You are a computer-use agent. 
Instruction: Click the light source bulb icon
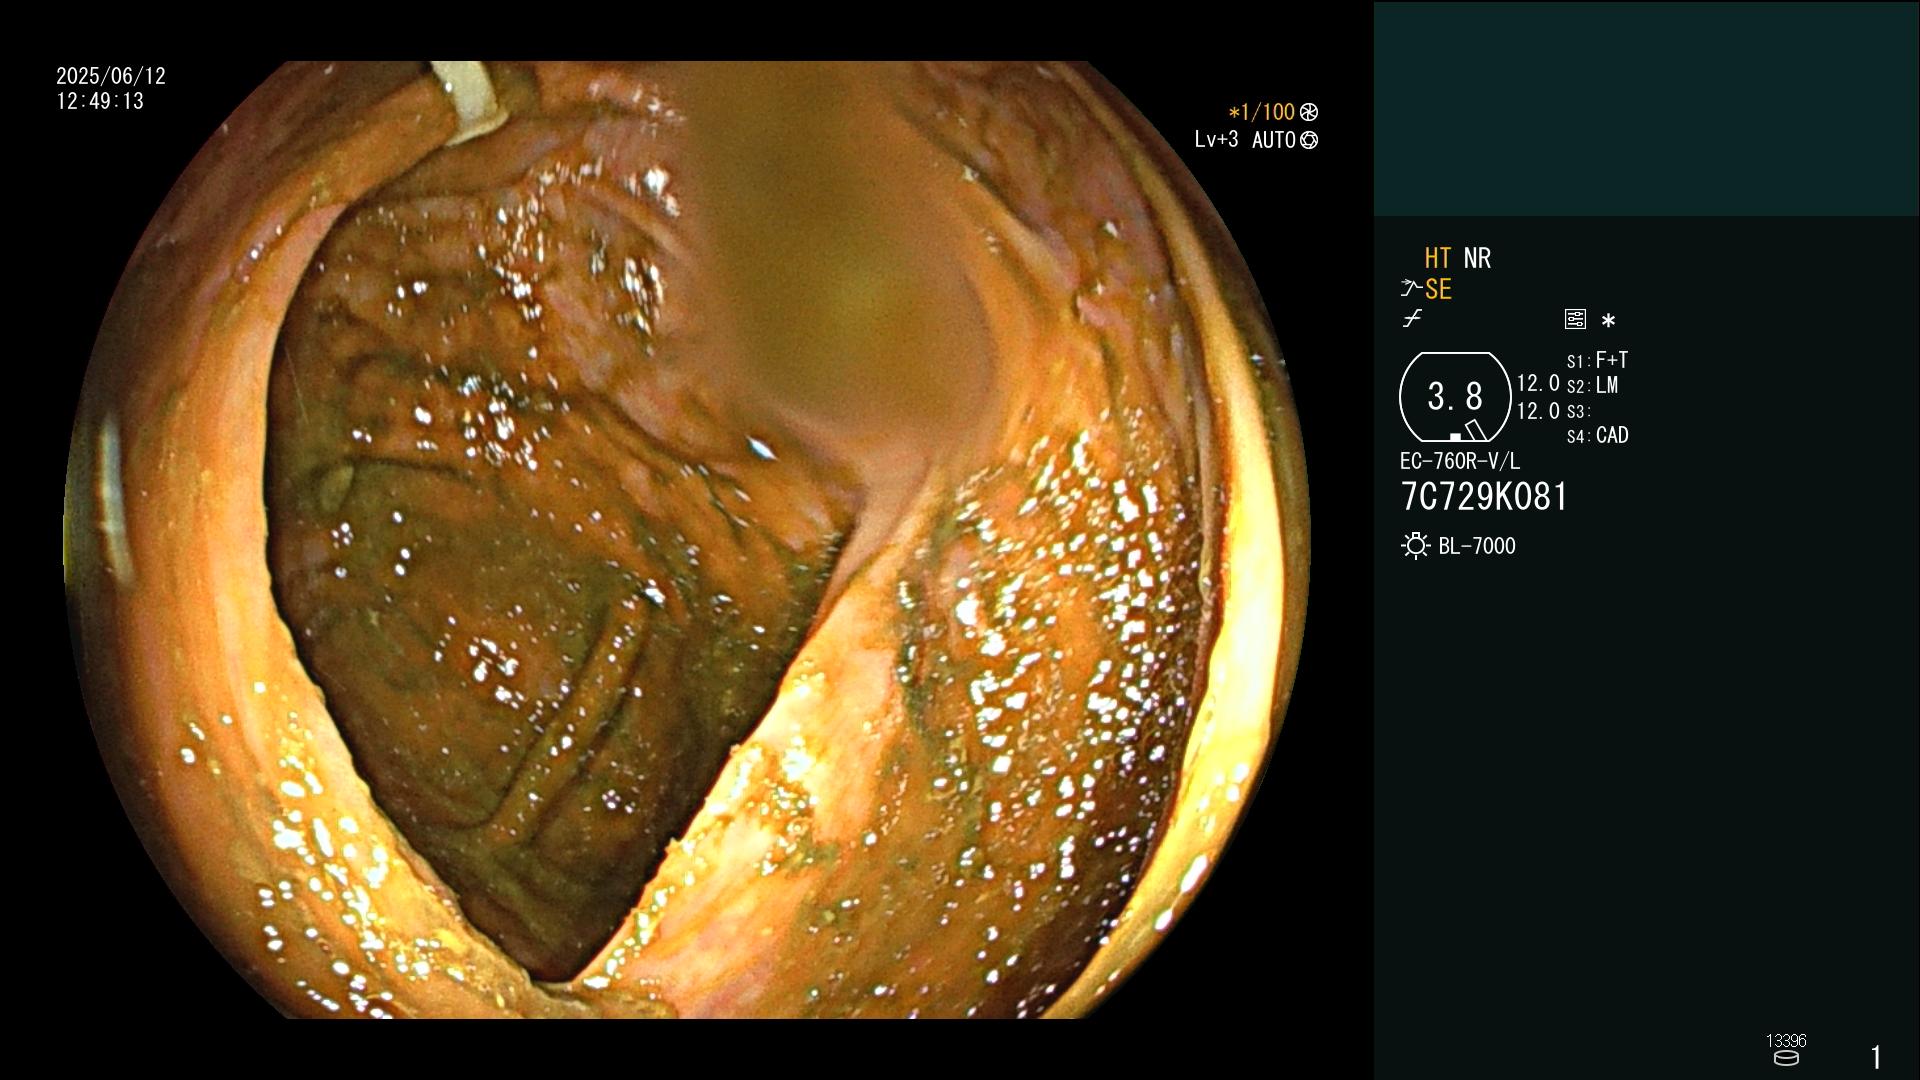(x=1415, y=546)
